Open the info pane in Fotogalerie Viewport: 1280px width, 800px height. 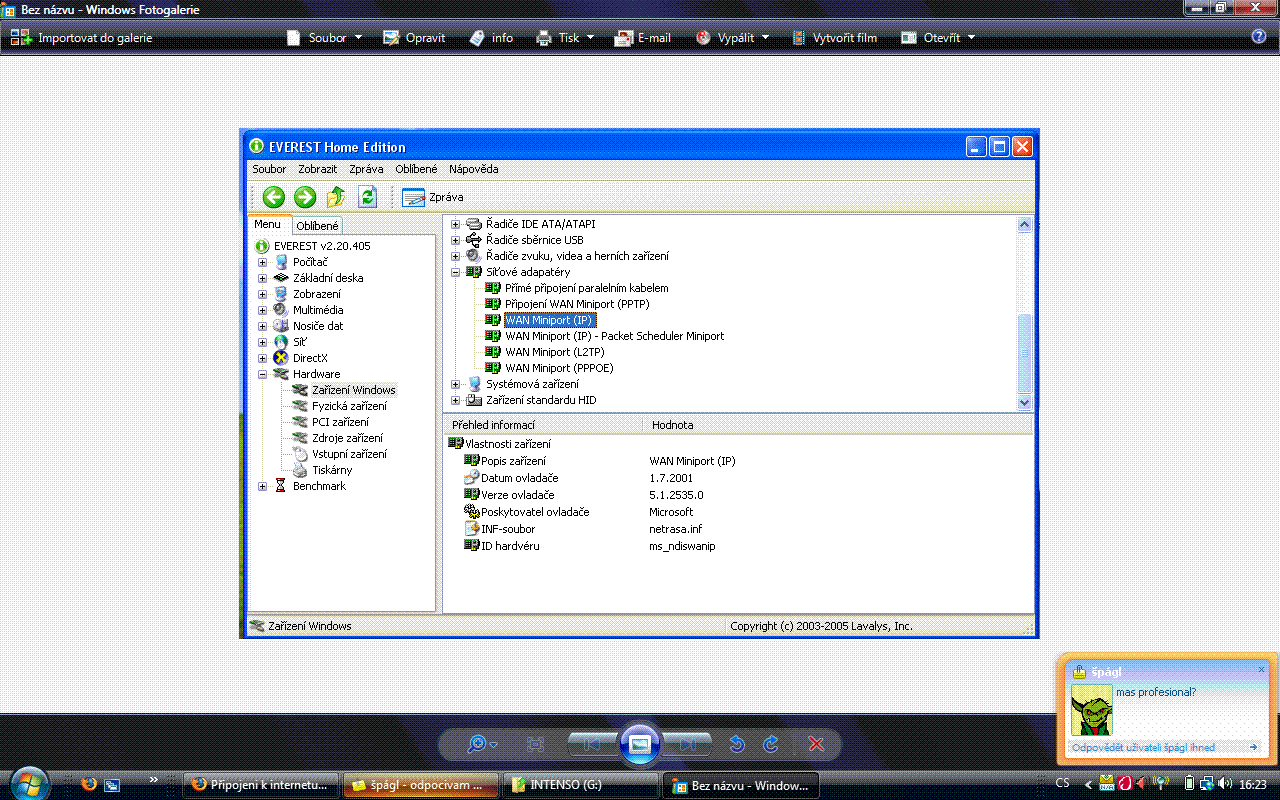(491, 38)
